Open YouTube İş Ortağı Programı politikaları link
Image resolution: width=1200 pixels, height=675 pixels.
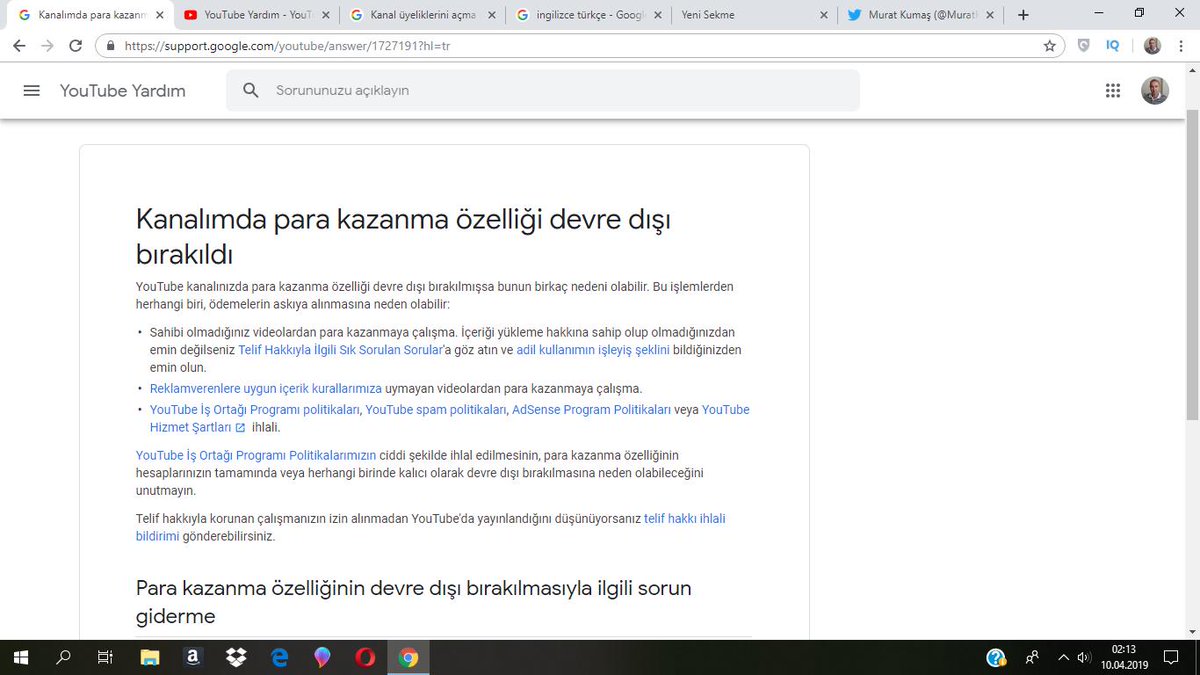(255, 410)
